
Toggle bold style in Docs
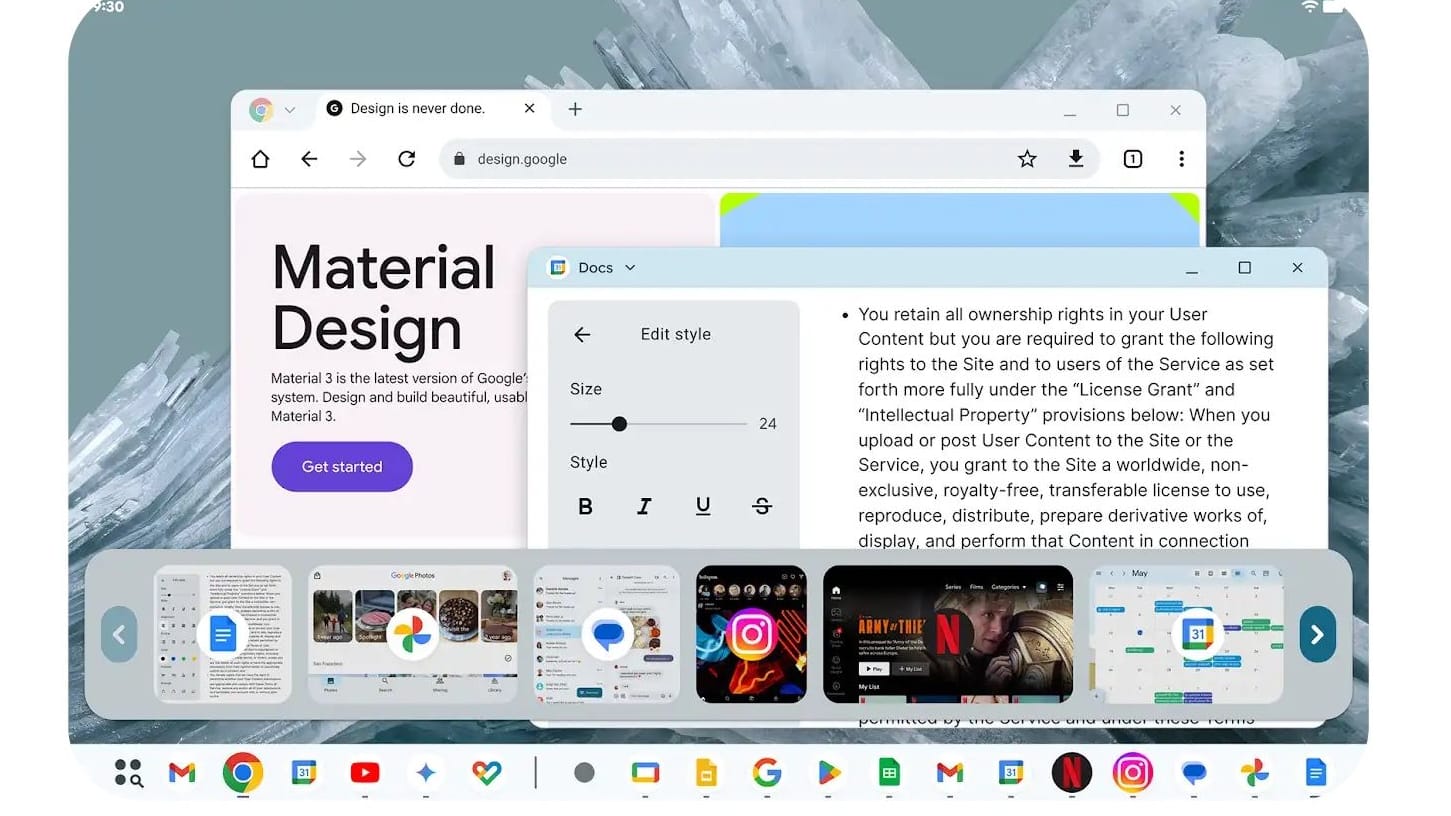click(x=586, y=507)
